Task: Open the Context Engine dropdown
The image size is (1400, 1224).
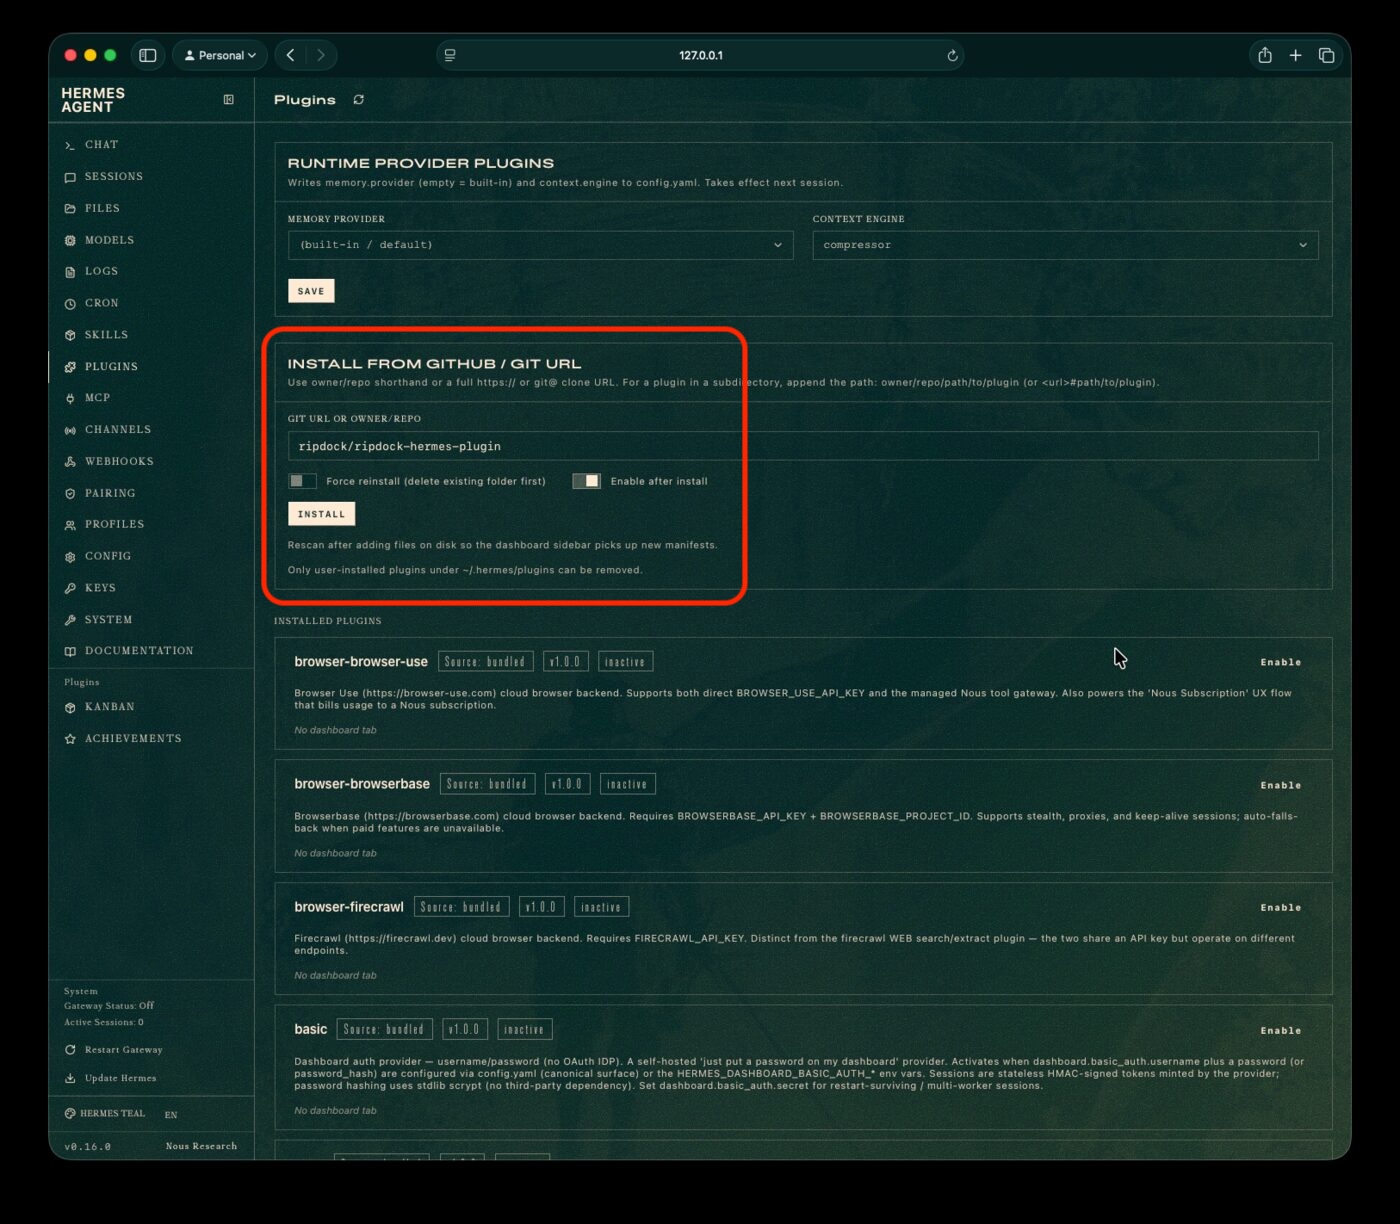Action: (x=1065, y=245)
